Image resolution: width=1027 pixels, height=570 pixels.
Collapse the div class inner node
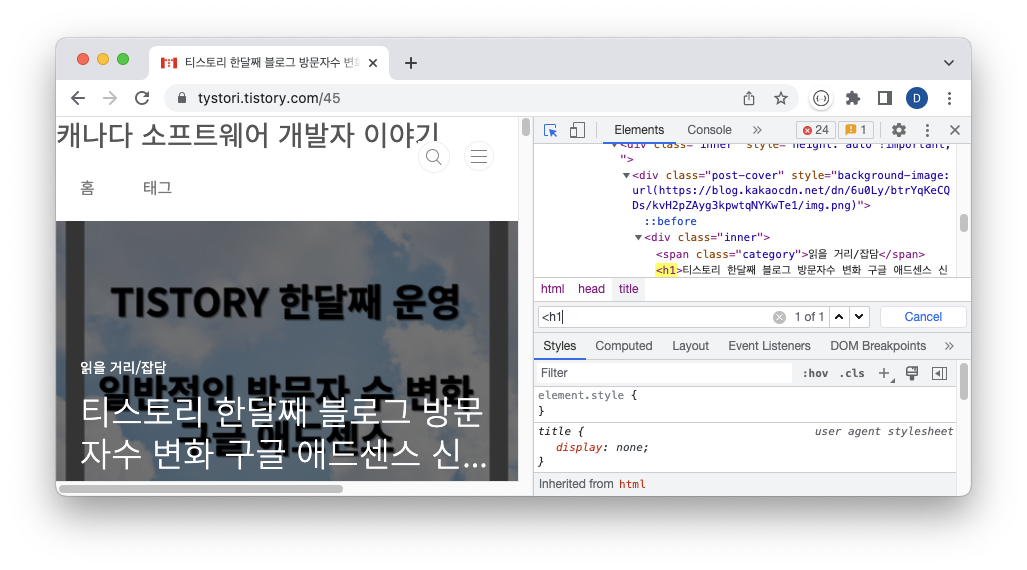[638, 238]
